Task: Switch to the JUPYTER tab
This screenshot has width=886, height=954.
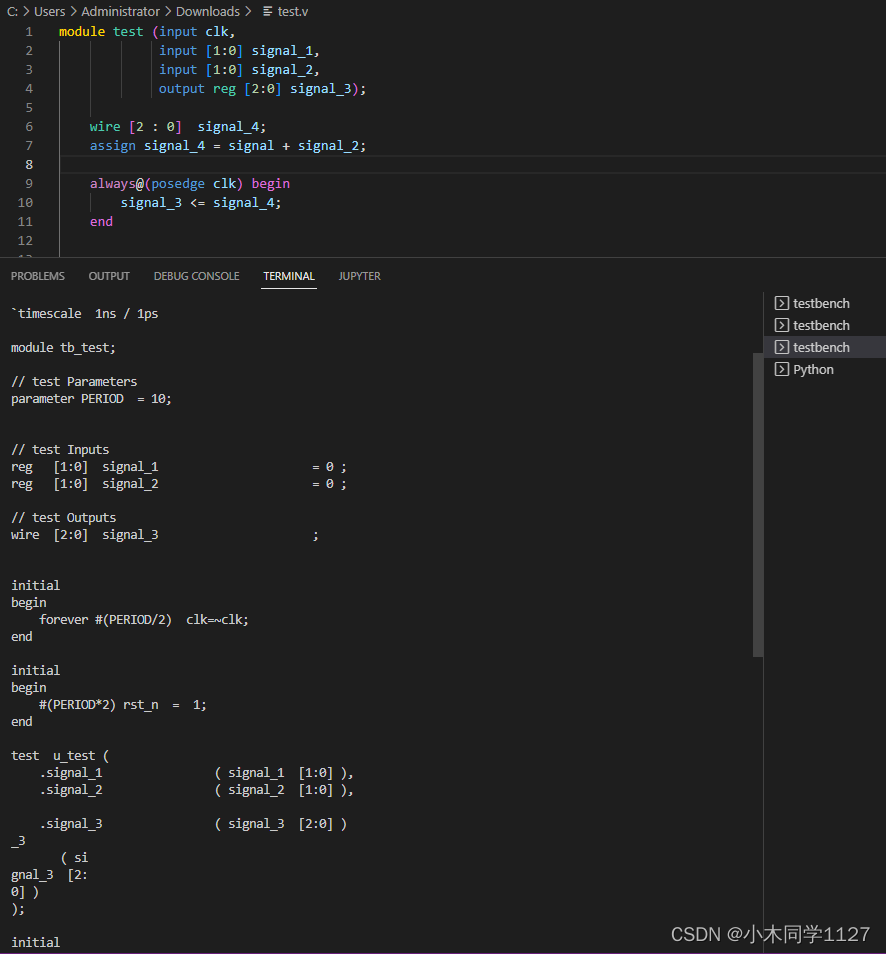Action: click(360, 276)
